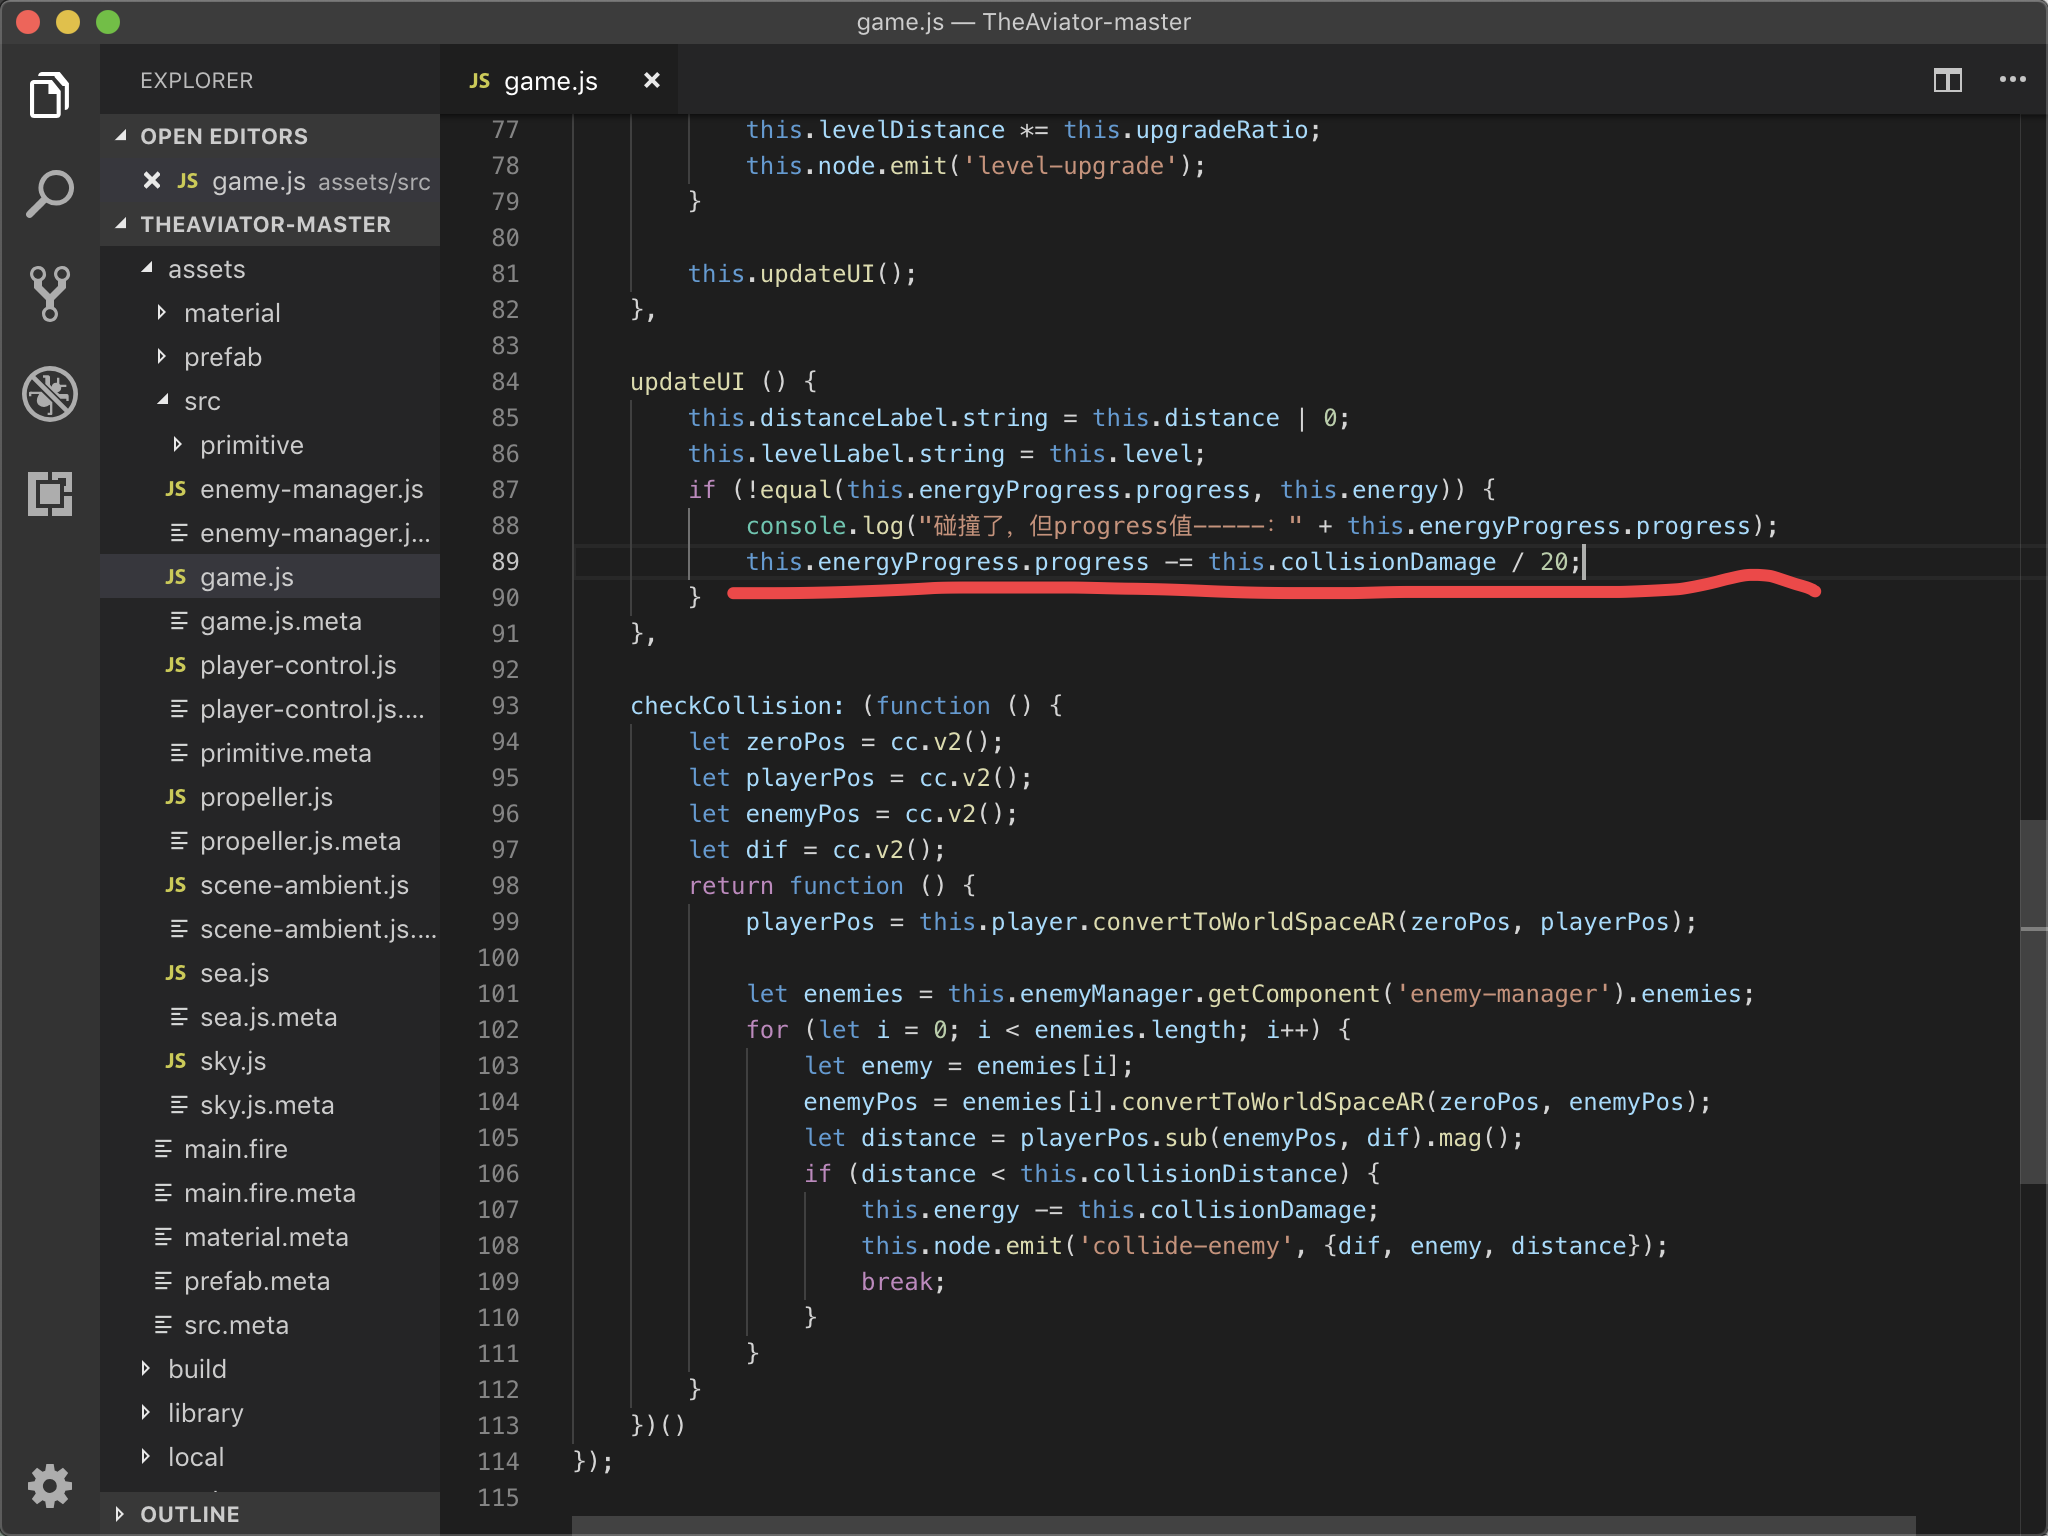Split the editor to the right
This screenshot has width=2048, height=1536.
[x=1947, y=80]
